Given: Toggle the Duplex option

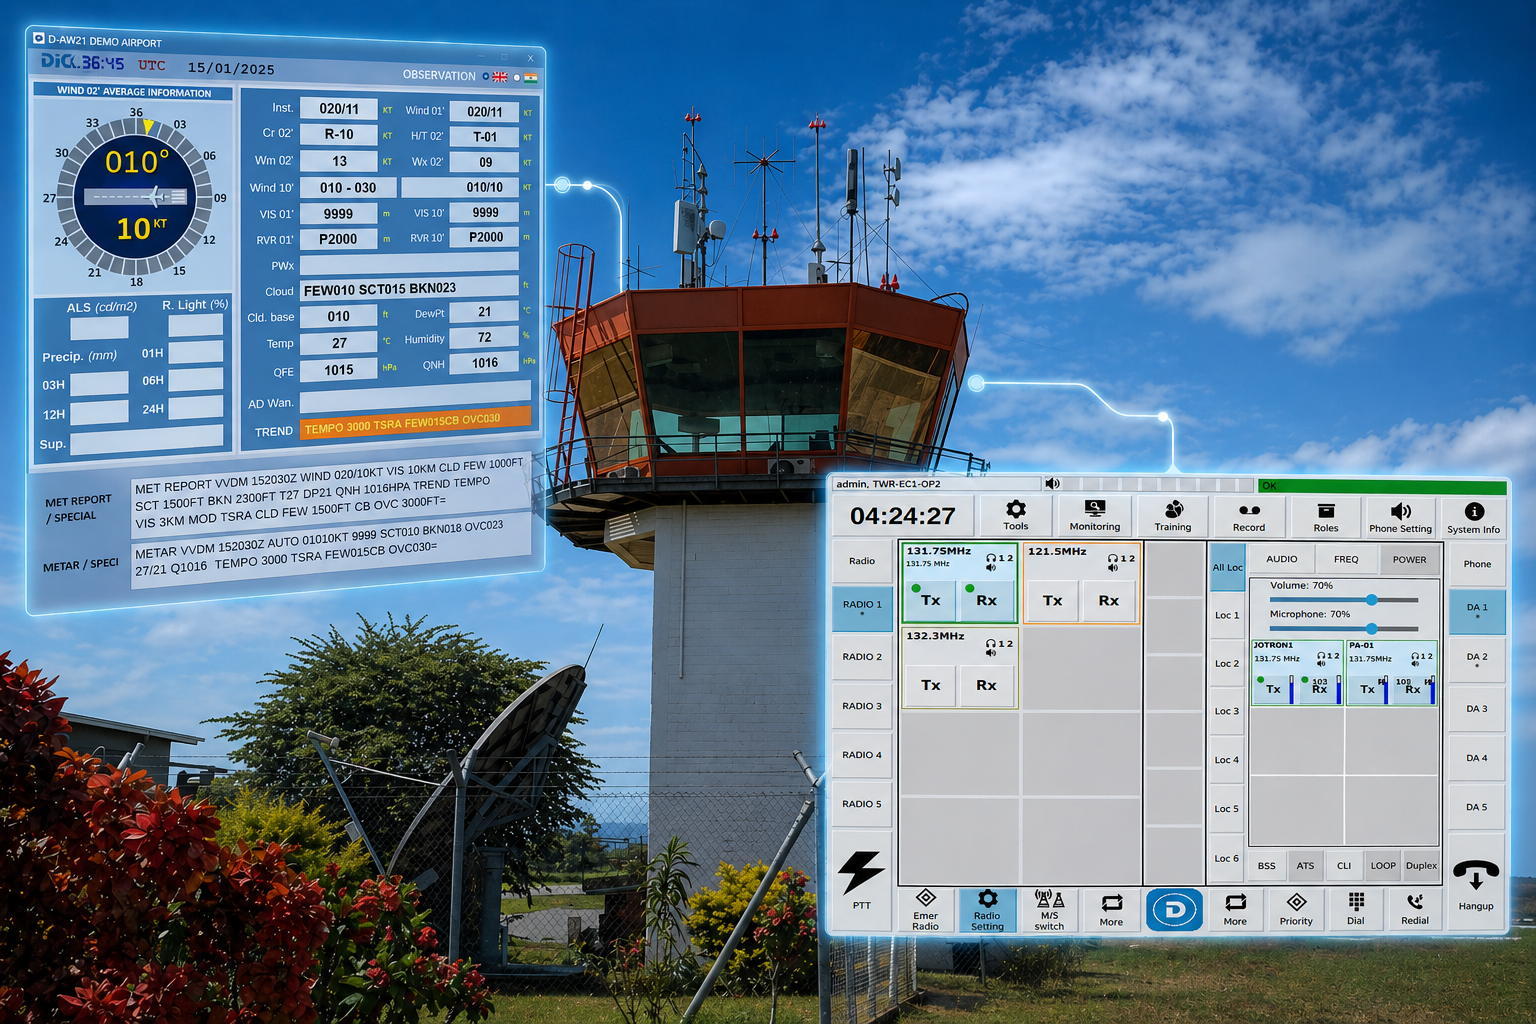Looking at the screenshot, I should click(x=1421, y=866).
